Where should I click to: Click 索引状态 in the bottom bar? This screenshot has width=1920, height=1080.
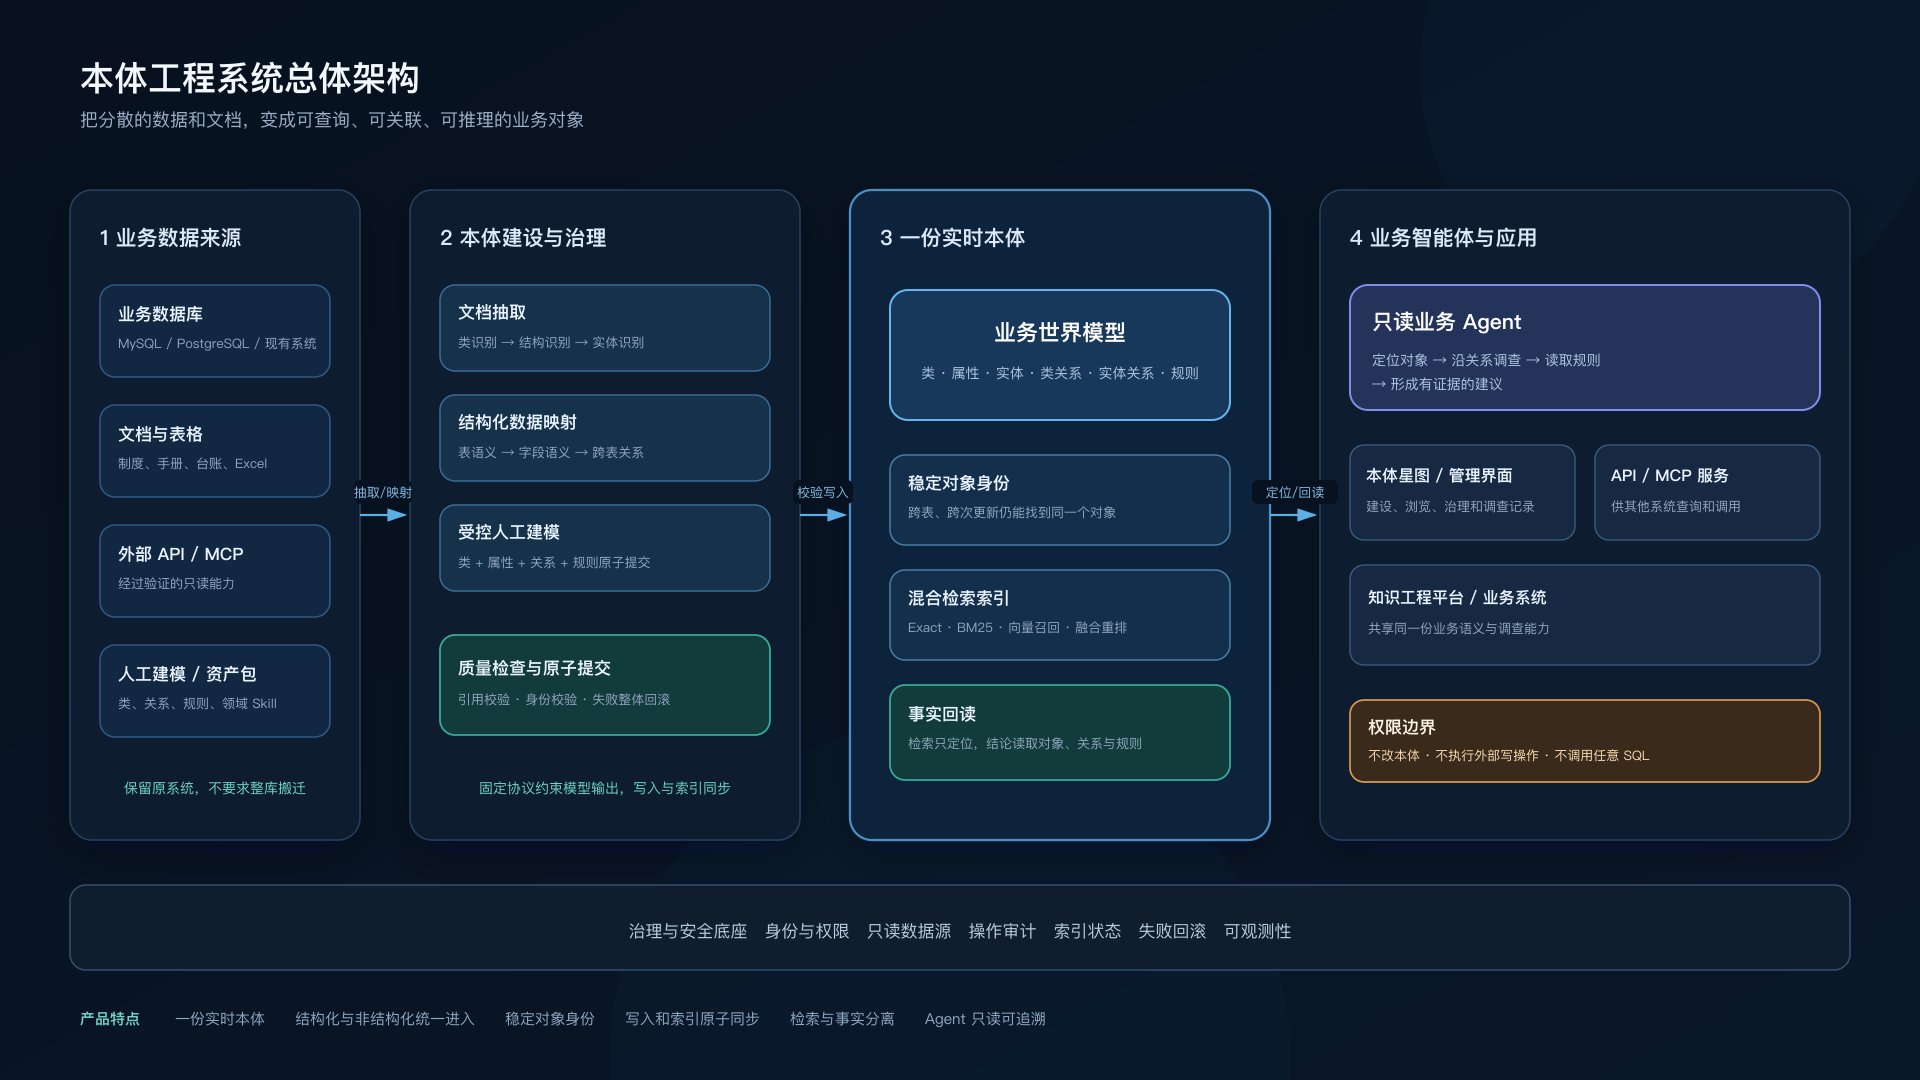[x=1087, y=931]
